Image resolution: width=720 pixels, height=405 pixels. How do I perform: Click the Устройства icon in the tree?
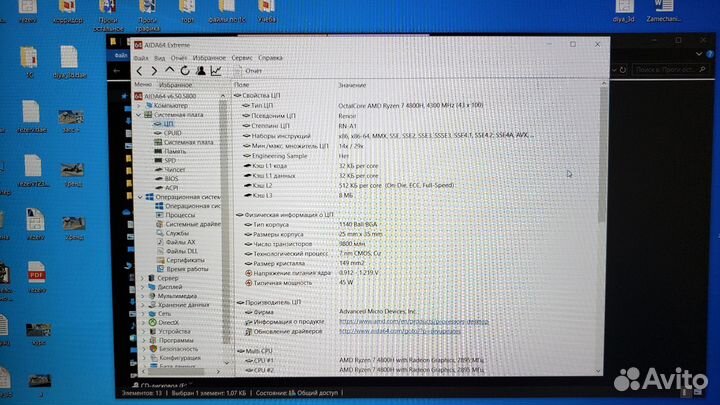pos(153,332)
